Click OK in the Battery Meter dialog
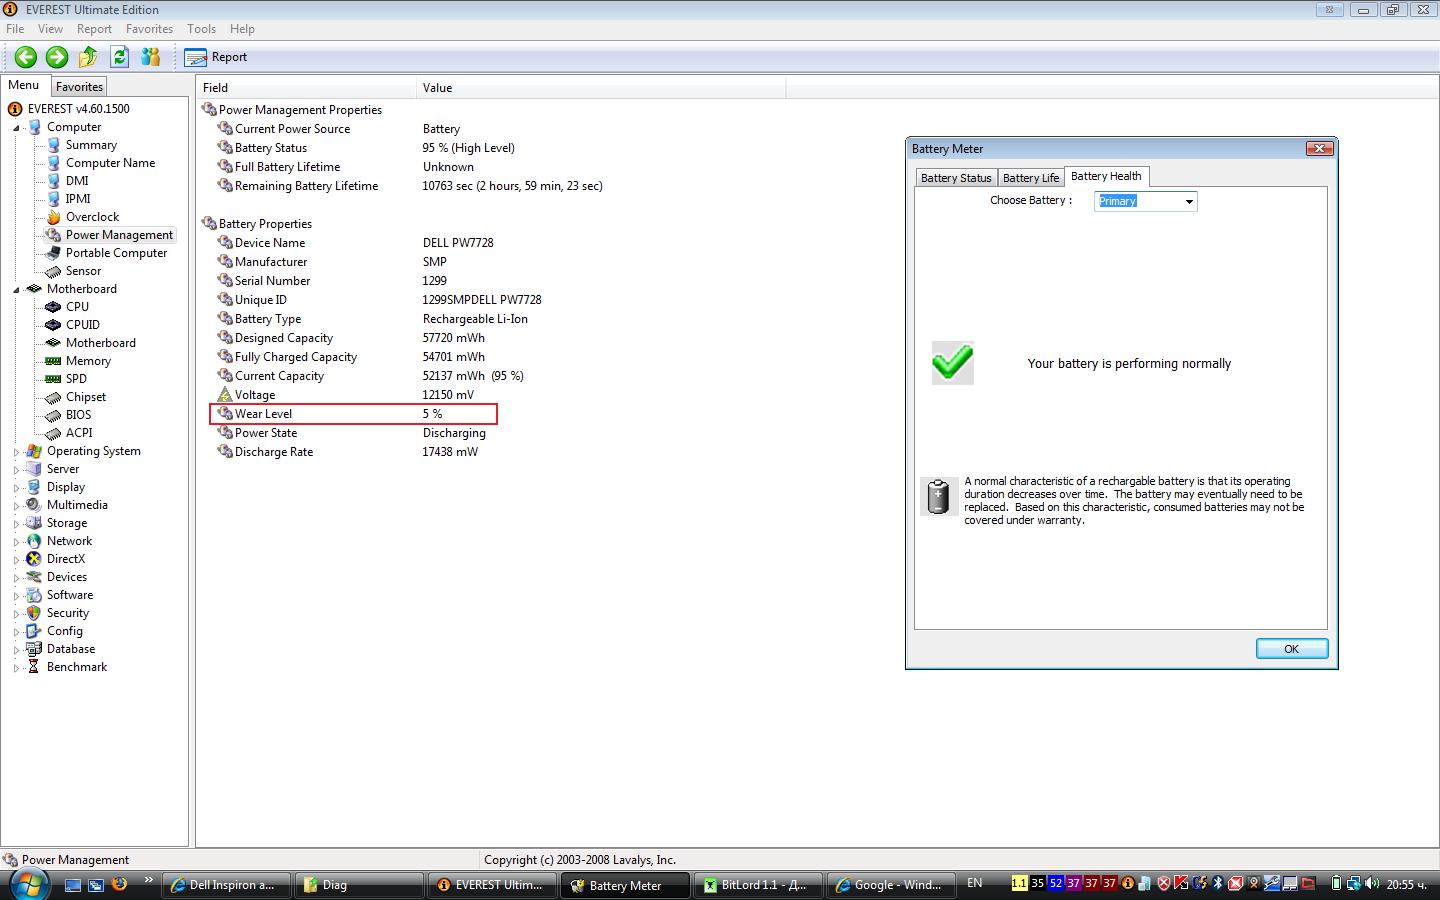The height and width of the screenshot is (900, 1440). pos(1292,649)
